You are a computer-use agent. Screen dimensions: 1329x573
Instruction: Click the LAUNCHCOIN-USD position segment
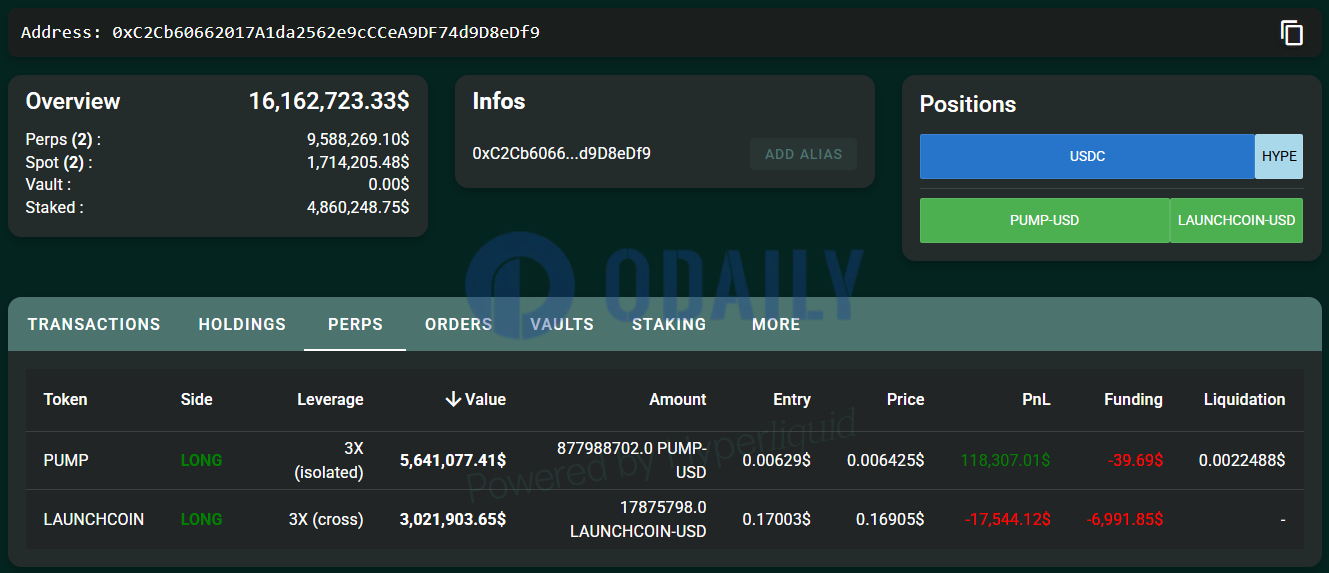coord(1236,220)
